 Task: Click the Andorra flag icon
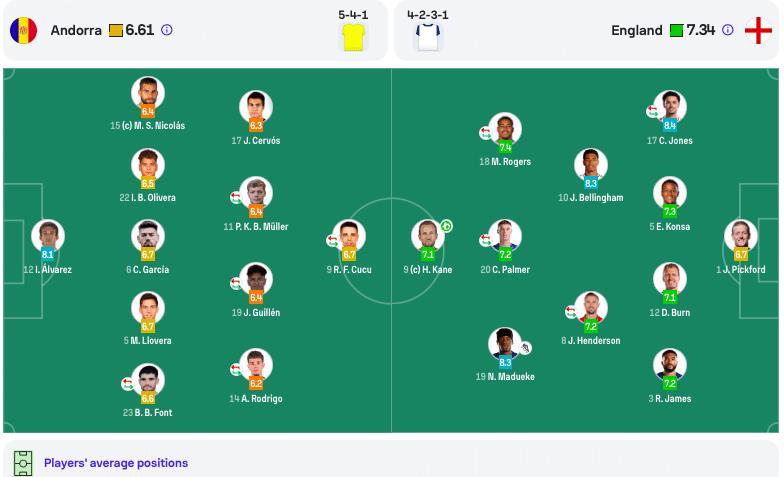24,30
